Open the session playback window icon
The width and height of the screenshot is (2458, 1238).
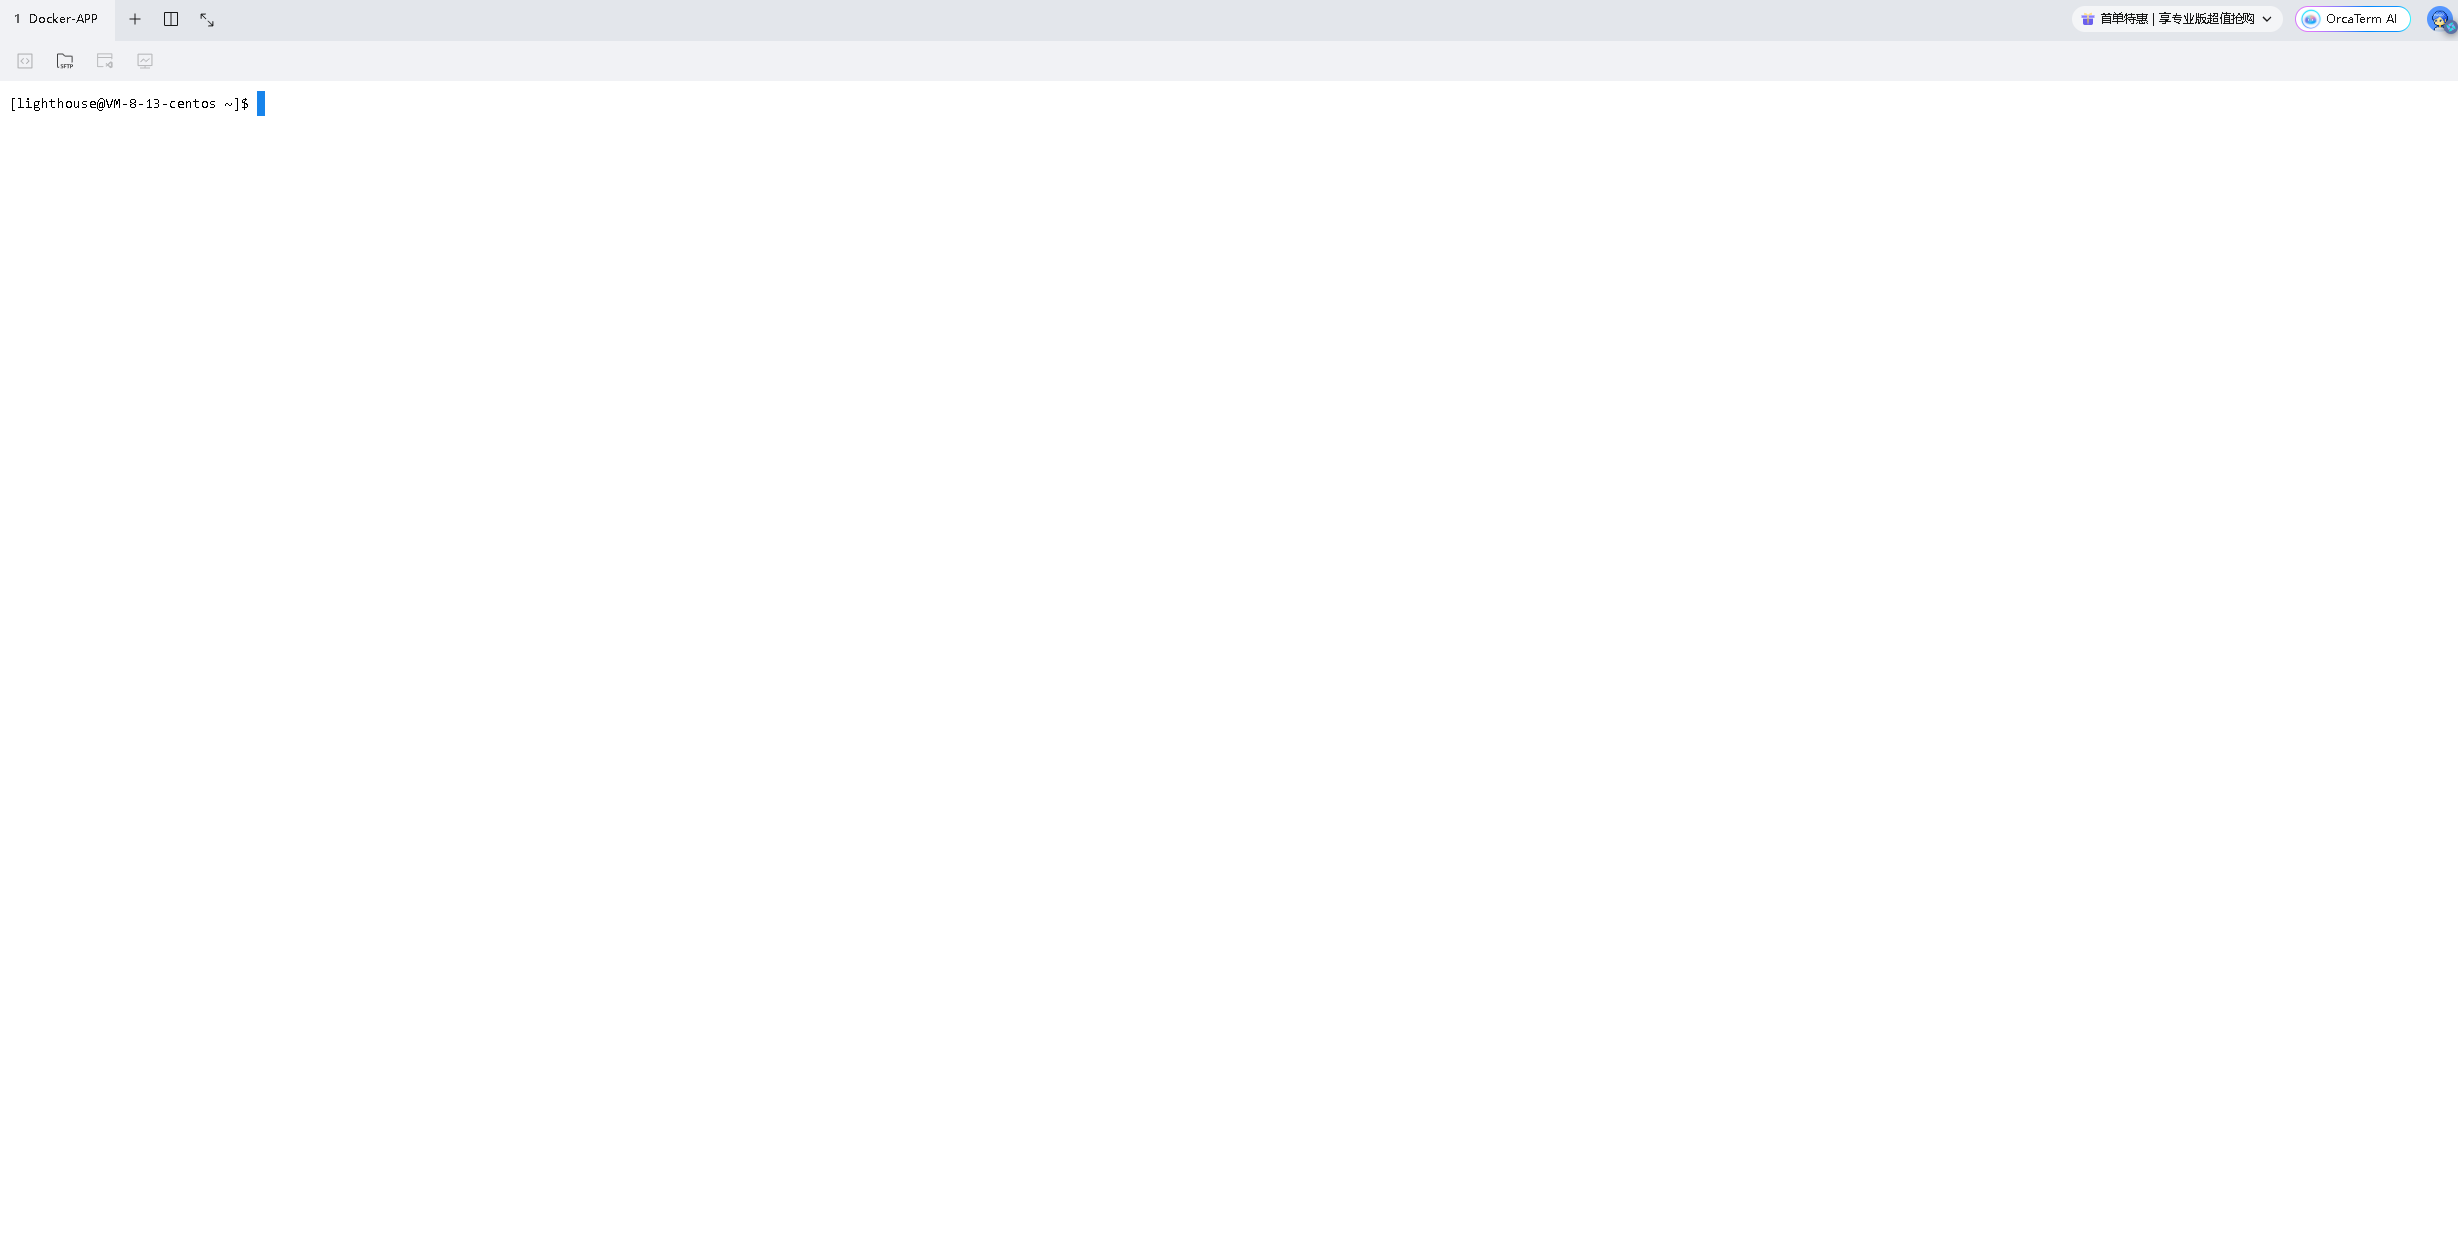105,61
